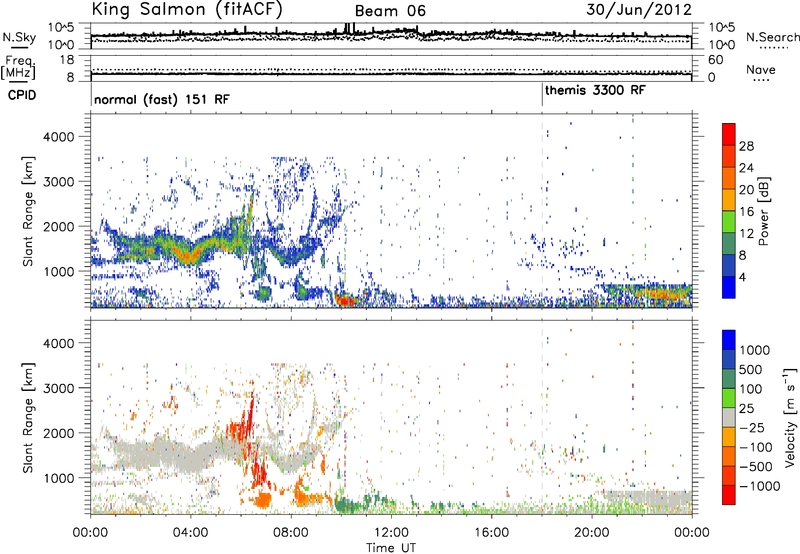The width and height of the screenshot is (800, 554).
Task: Click the date '30/Jun/2012'
Action: [639, 10]
